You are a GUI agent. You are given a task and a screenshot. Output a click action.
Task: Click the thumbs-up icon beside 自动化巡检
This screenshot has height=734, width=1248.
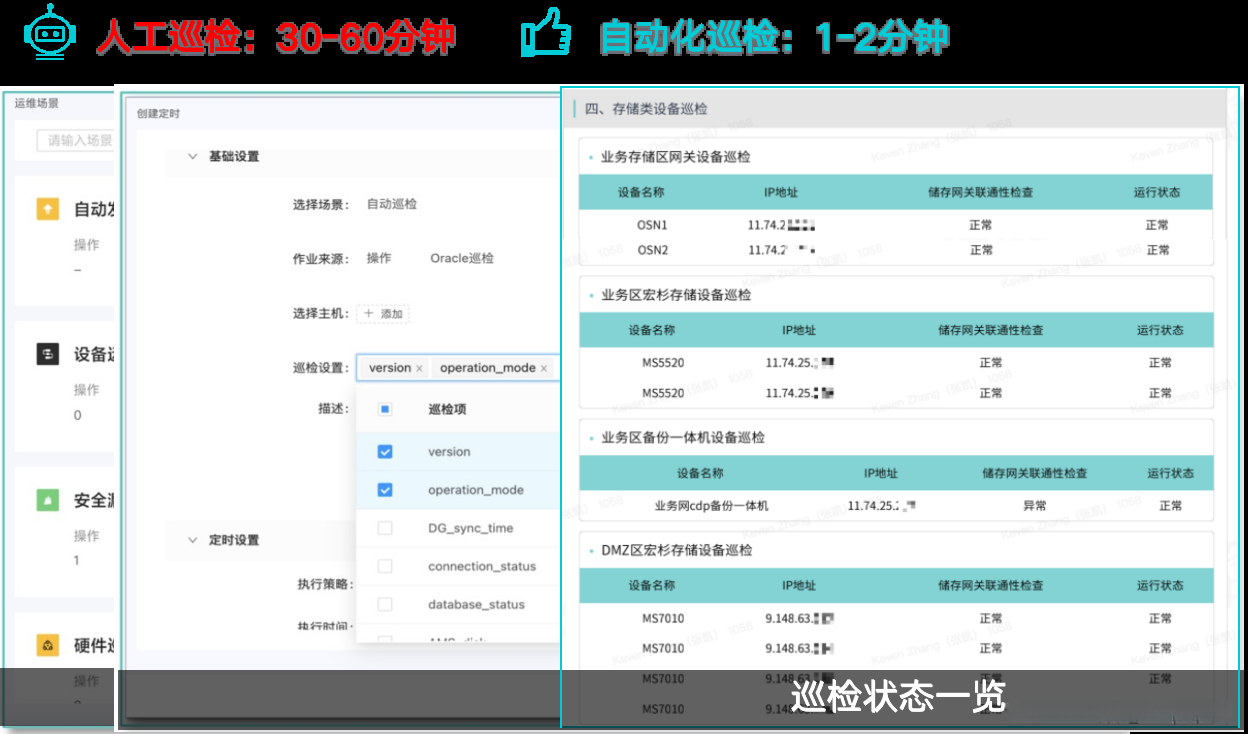click(x=545, y=30)
